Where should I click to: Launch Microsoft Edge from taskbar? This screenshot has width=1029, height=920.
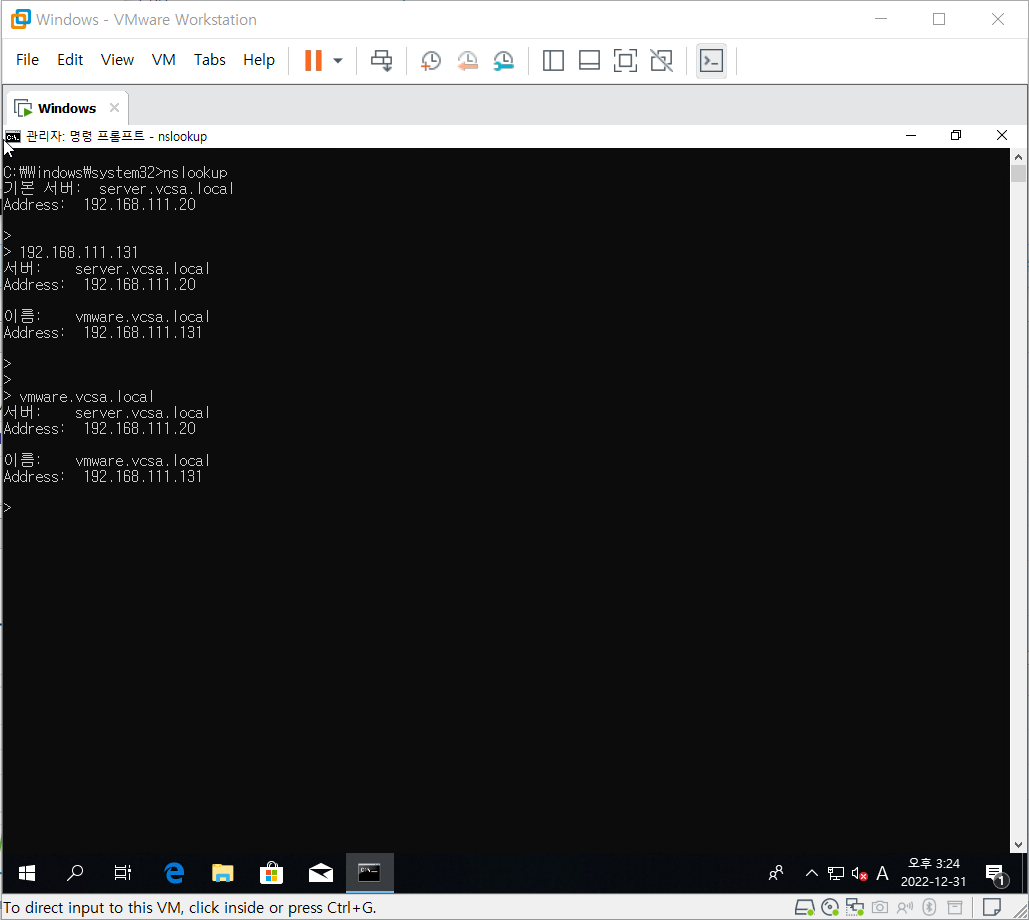[x=174, y=873]
